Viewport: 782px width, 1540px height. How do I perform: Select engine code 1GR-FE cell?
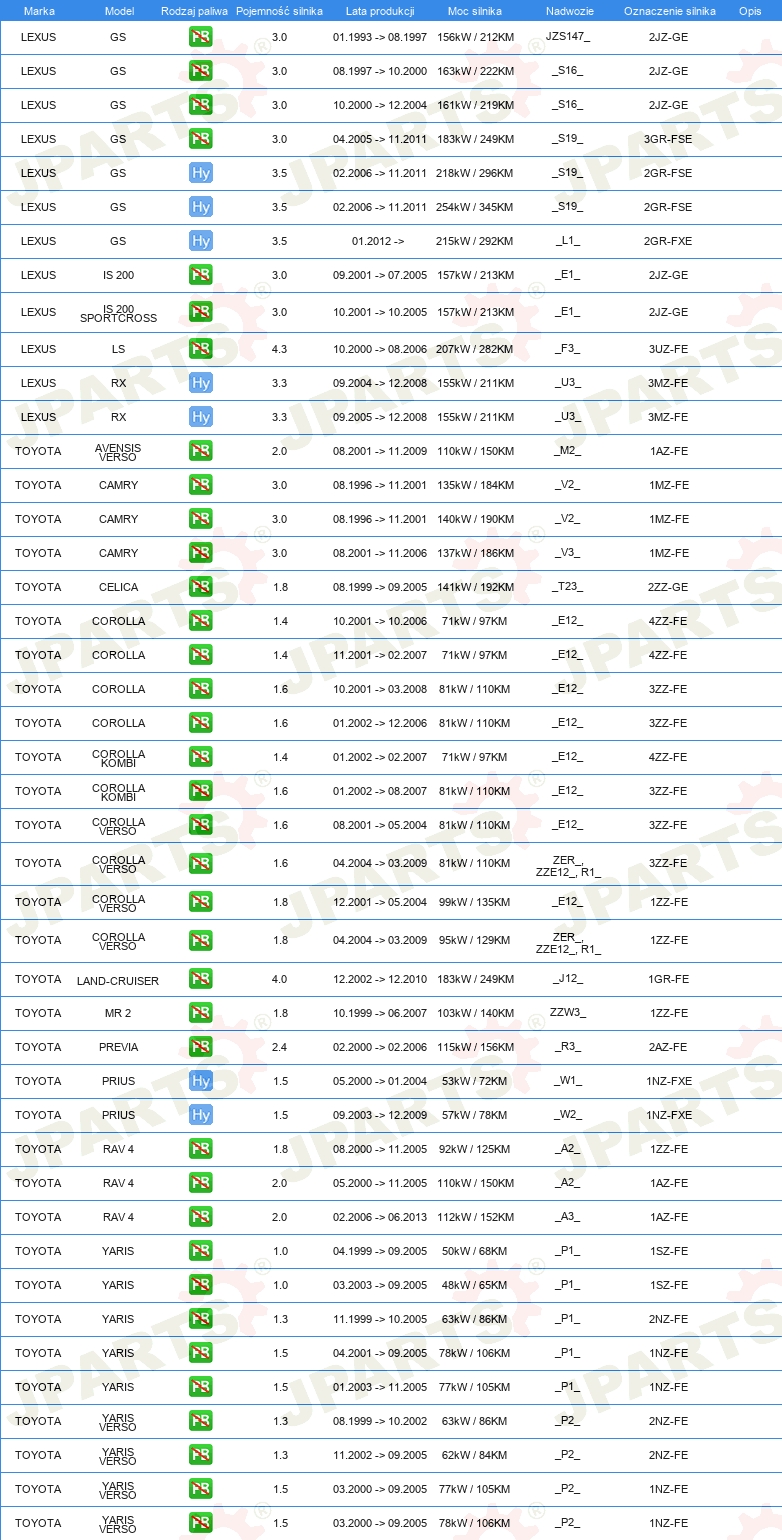pyautogui.click(x=668, y=979)
